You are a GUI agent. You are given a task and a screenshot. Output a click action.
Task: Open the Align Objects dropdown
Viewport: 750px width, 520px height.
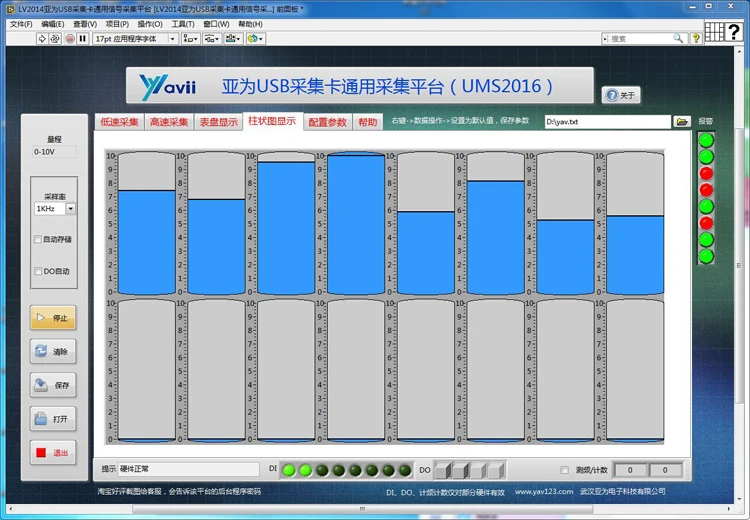click(190, 39)
